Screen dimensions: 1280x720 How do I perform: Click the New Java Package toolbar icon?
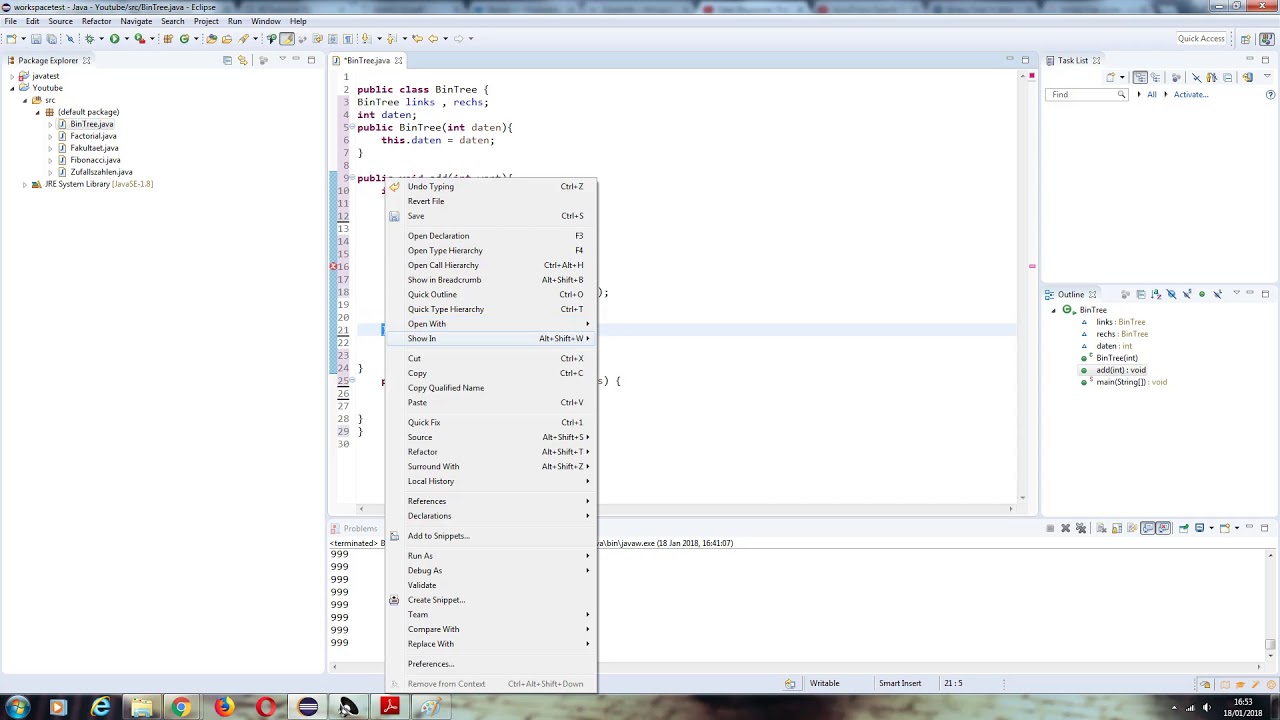[x=168, y=39]
